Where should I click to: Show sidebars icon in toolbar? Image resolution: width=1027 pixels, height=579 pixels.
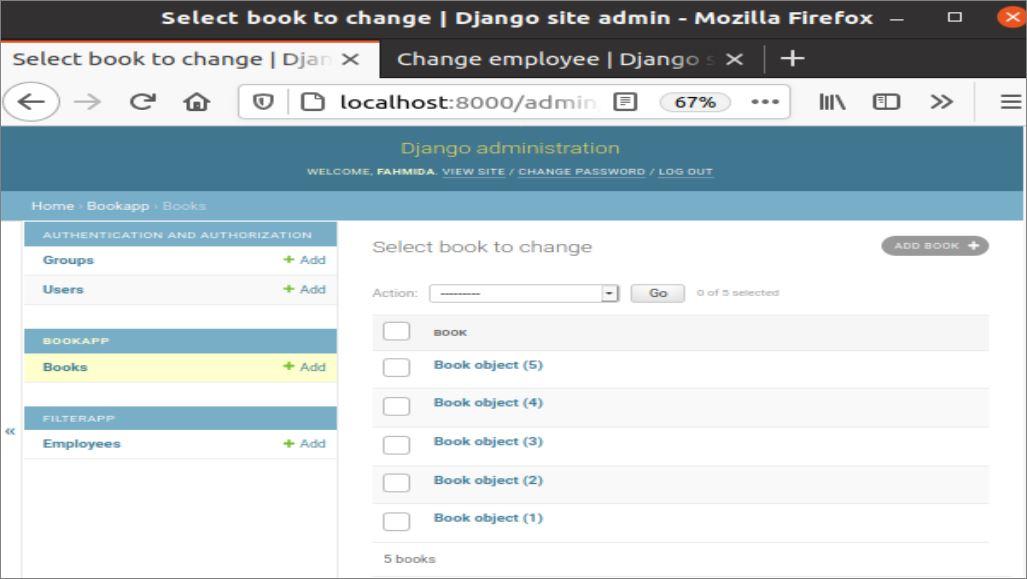(886, 102)
